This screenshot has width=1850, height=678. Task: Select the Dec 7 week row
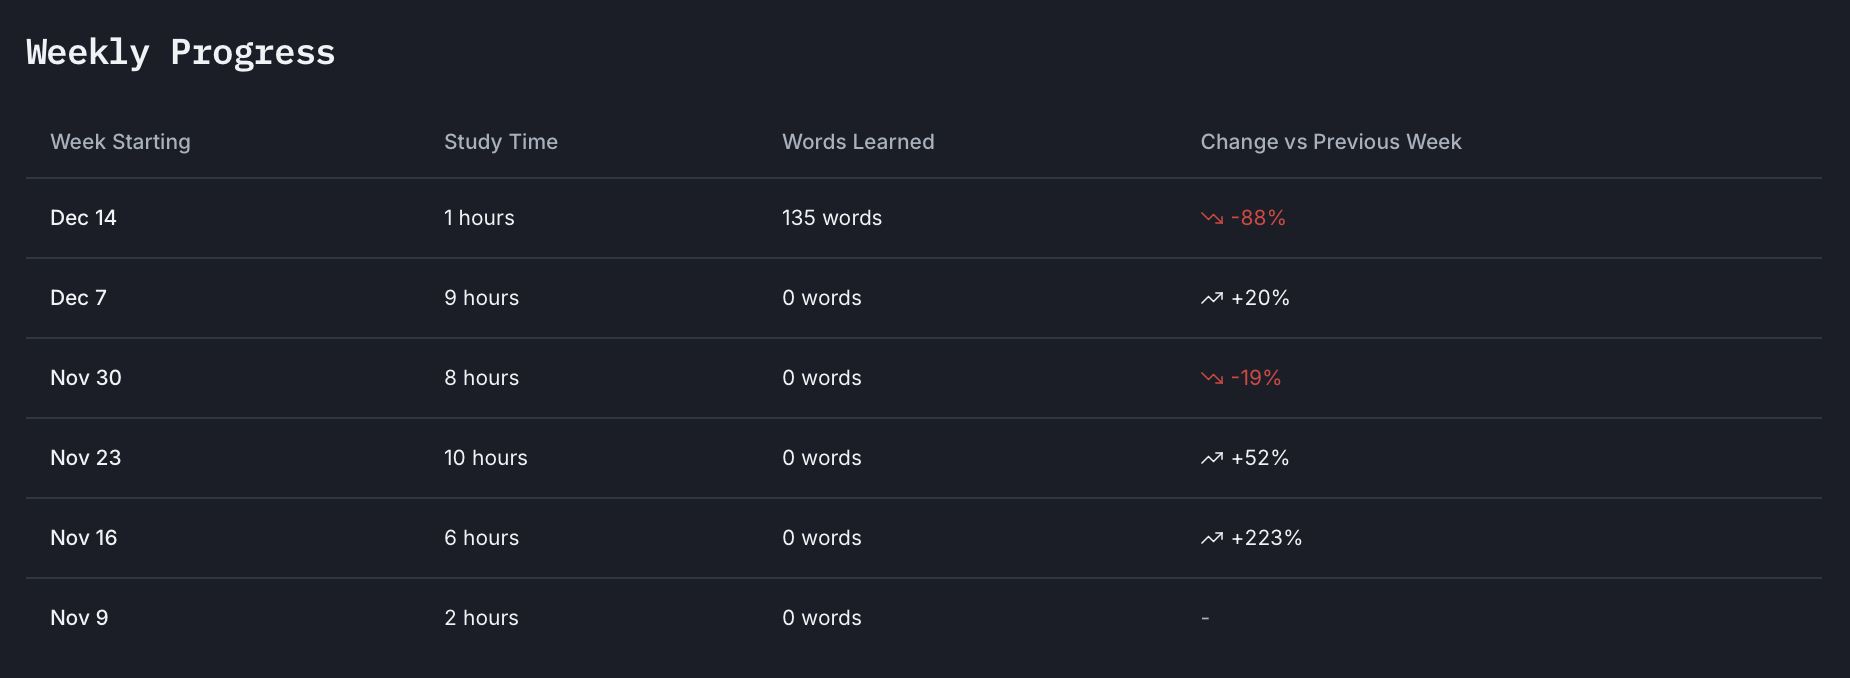click(78, 298)
